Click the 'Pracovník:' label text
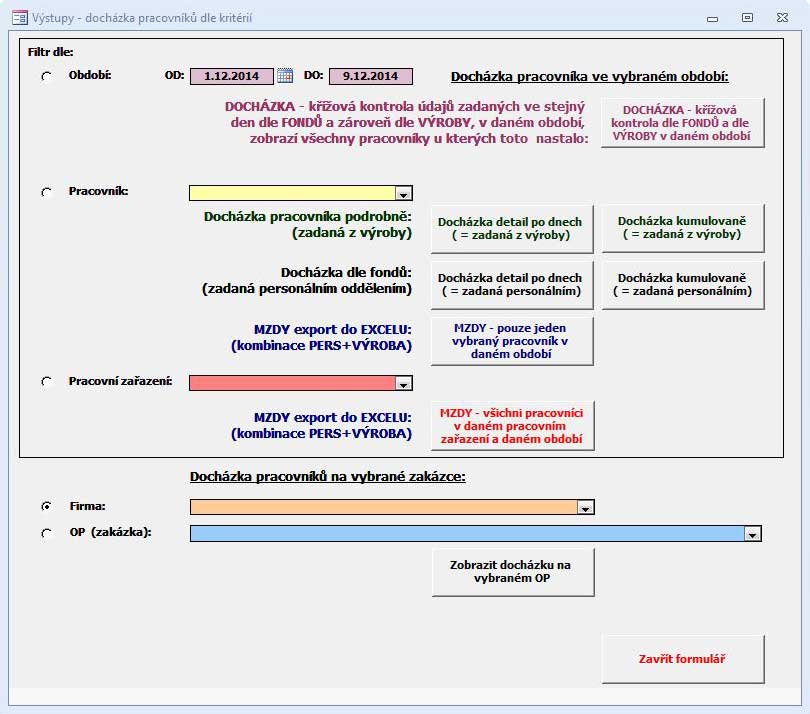The image size is (810, 714). (x=99, y=191)
